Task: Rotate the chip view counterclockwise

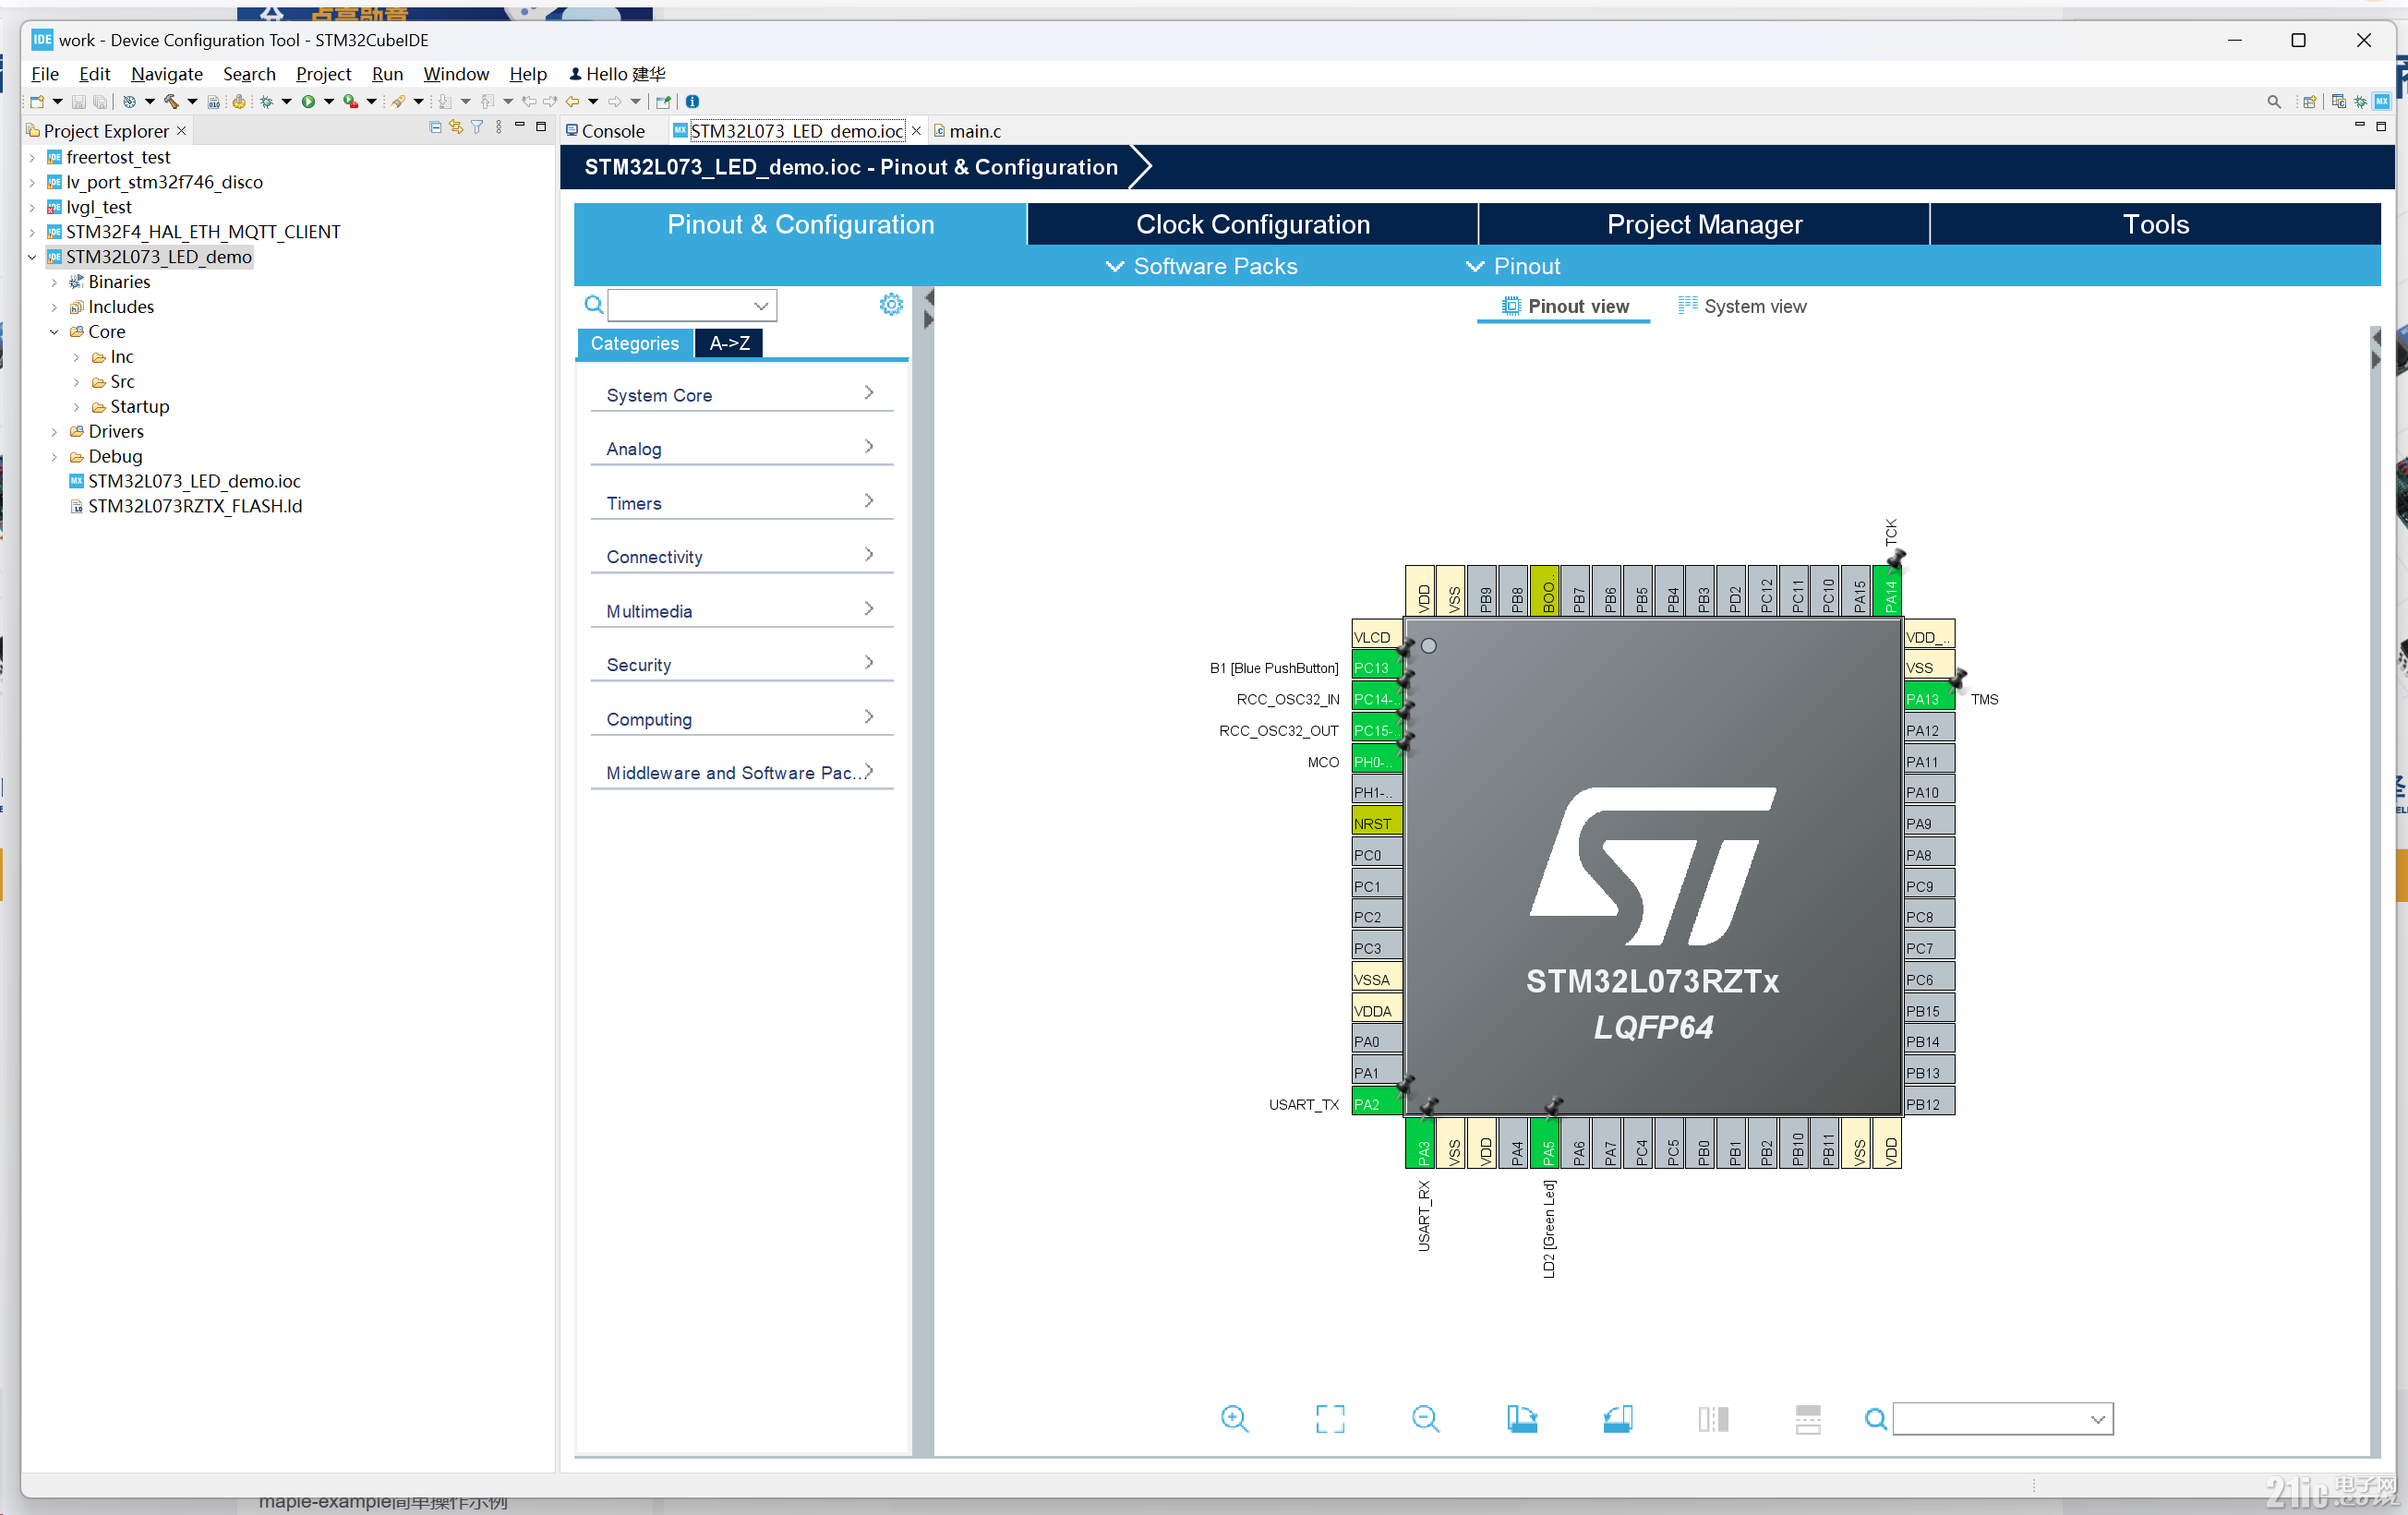Action: (1618, 1419)
